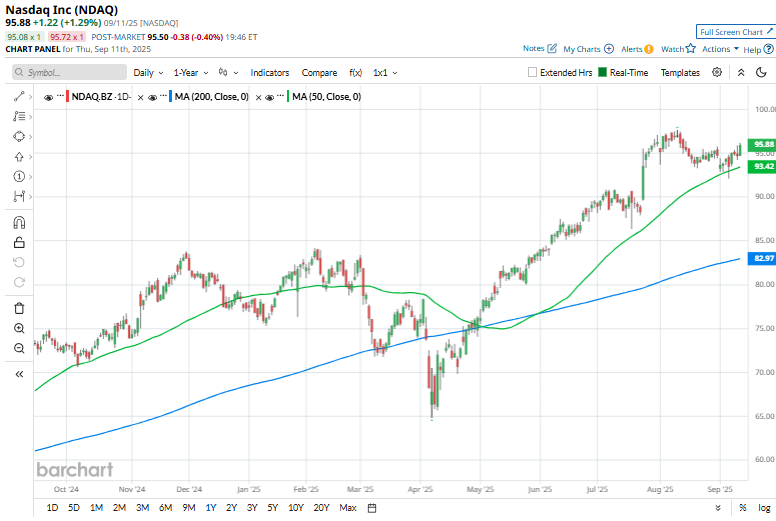Image resolution: width=776 pixels, height=521 pixels.
Task: Add NDAQ to Watch list
Action: [x=679, y=48]
